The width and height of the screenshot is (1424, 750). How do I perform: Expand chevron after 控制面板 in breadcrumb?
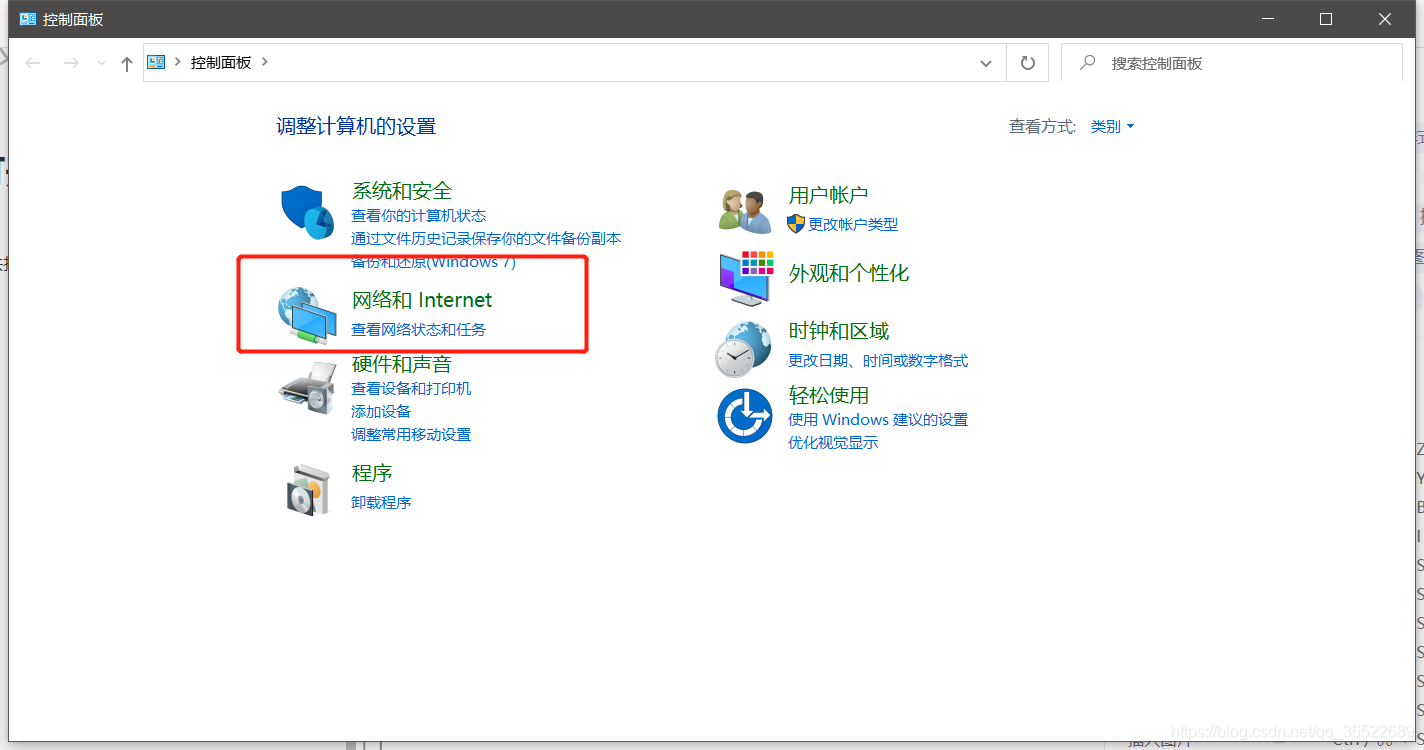coord(265,62)
